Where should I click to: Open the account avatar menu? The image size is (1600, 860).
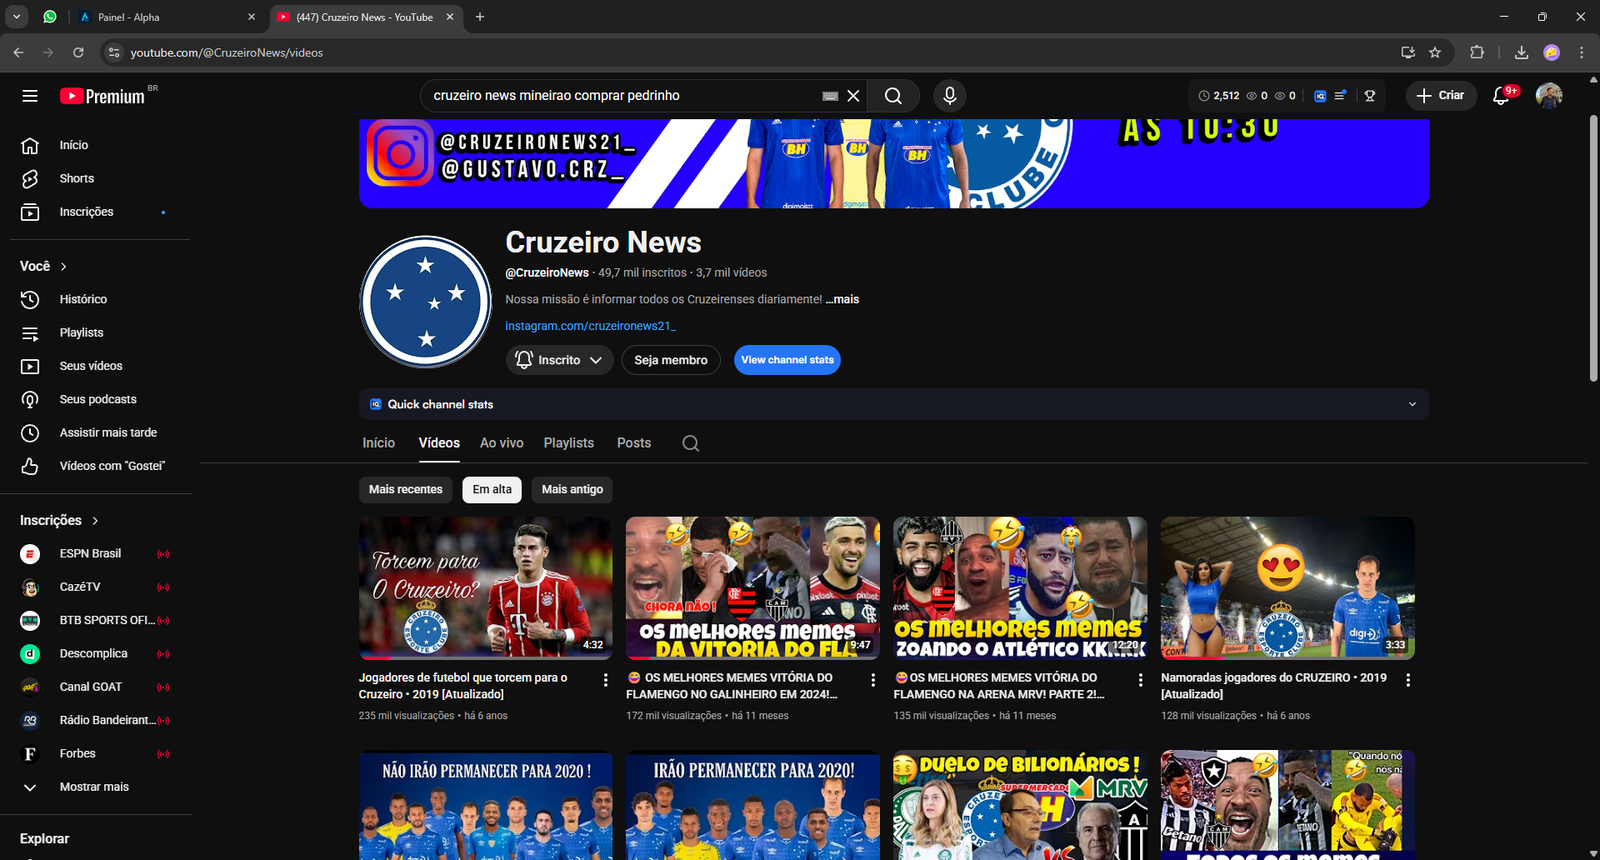pos(1549,96)
